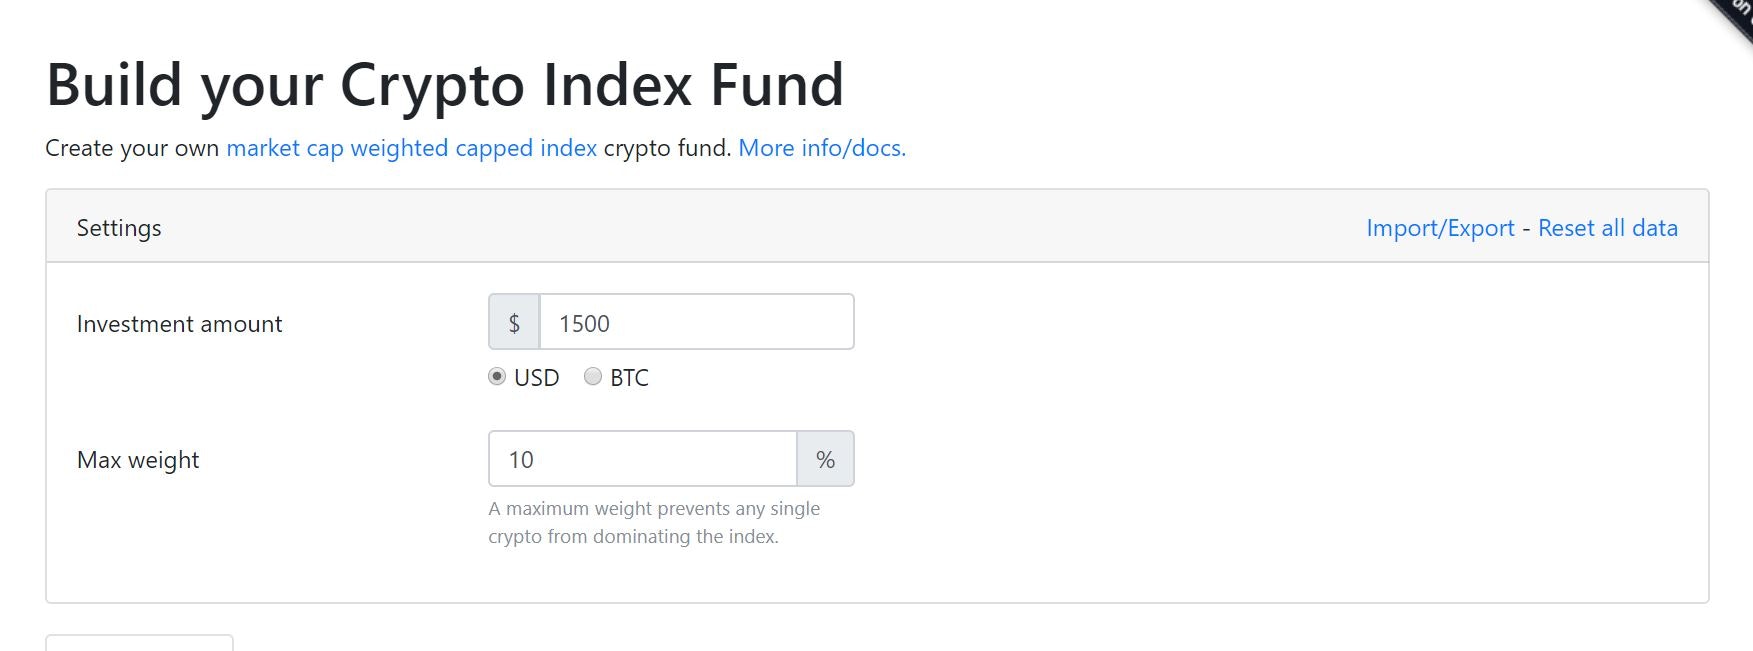The image size is (1753, 651).
Task: Click Reset all data
Action: click(x=1607, y=227)
